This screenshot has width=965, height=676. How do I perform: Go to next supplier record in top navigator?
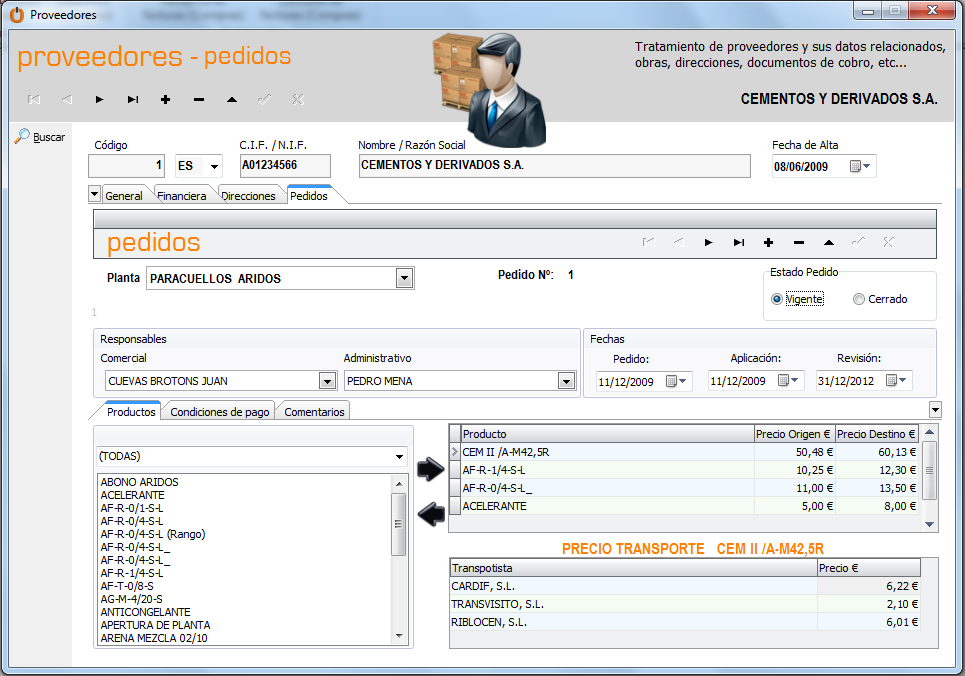pyautogui.click(x=99, y=99)
